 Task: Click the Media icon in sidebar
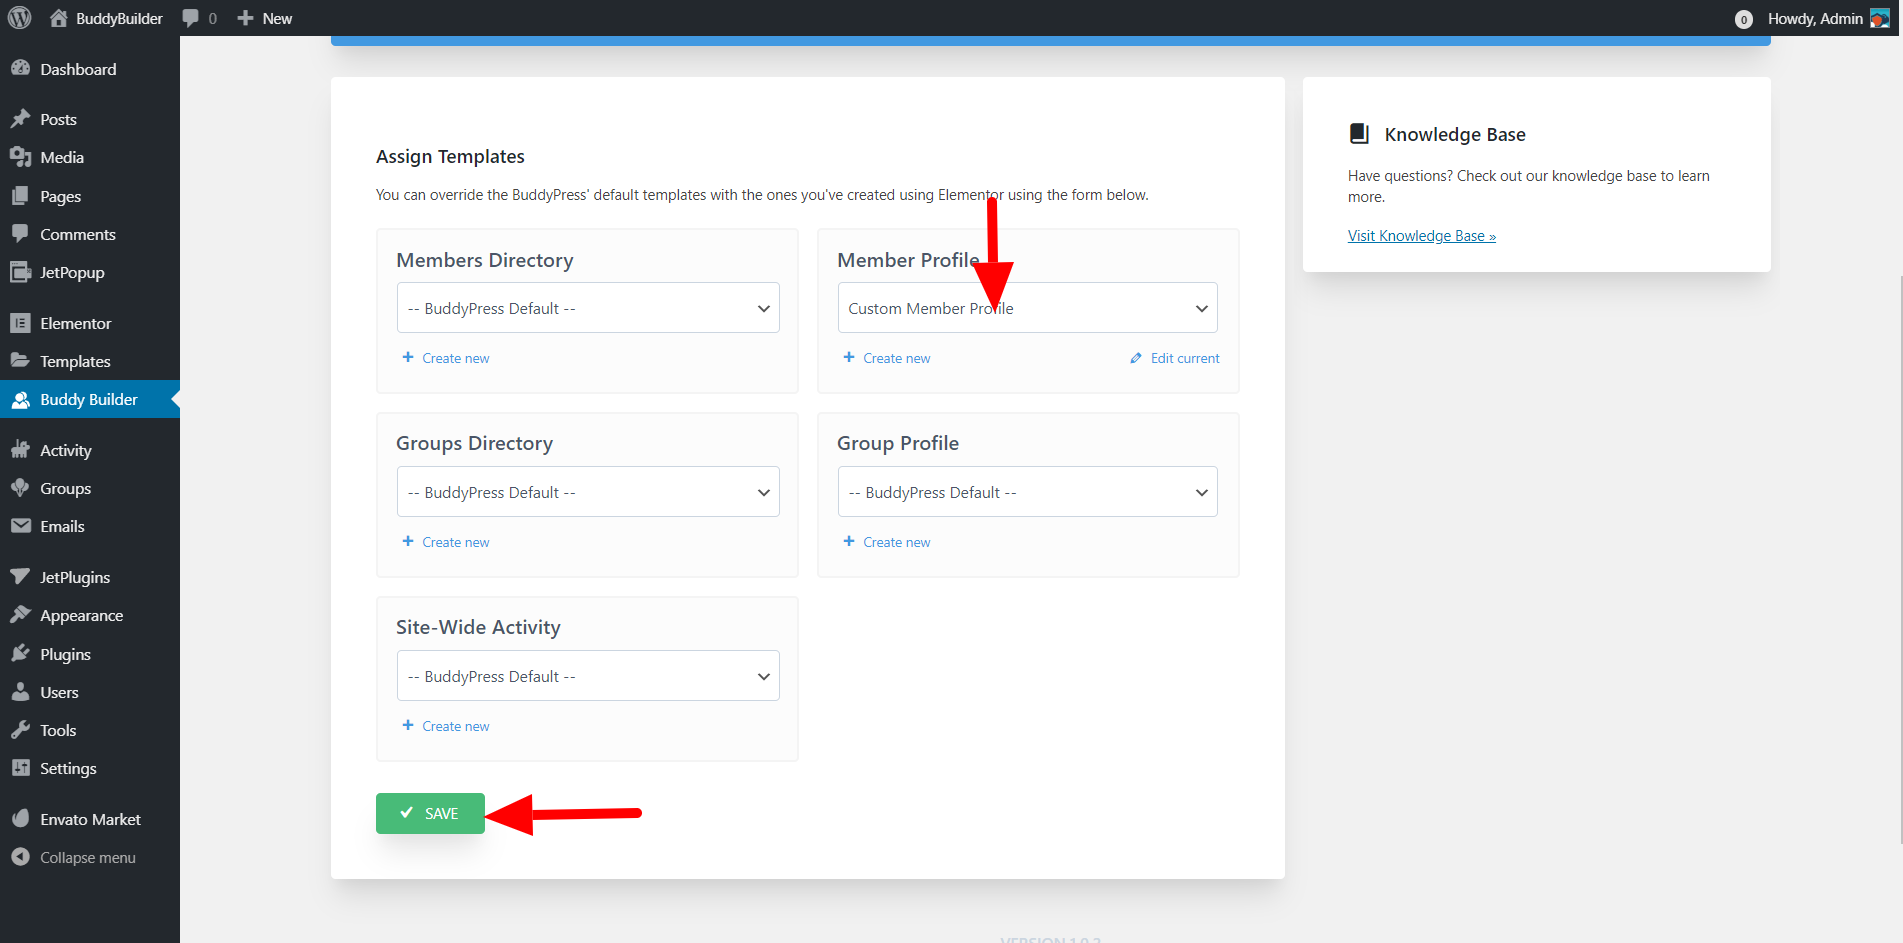[20, 157]
